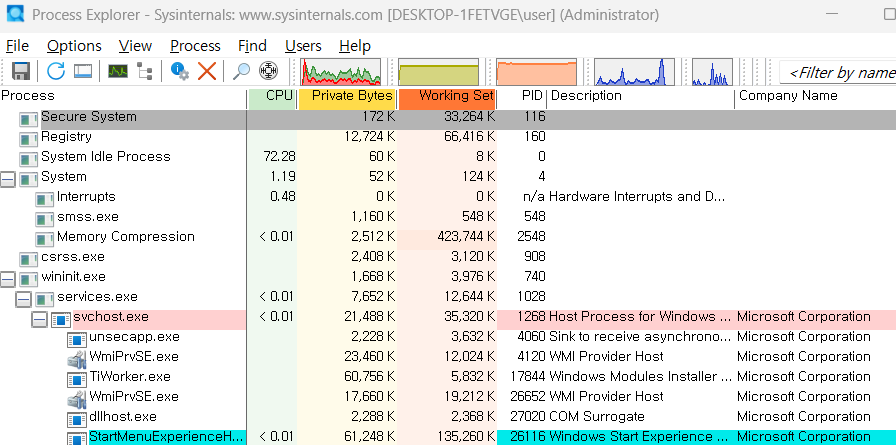Open Properties via the info gear icon
The width and height of the screenshot is (896, 445).
pos(180,71)
